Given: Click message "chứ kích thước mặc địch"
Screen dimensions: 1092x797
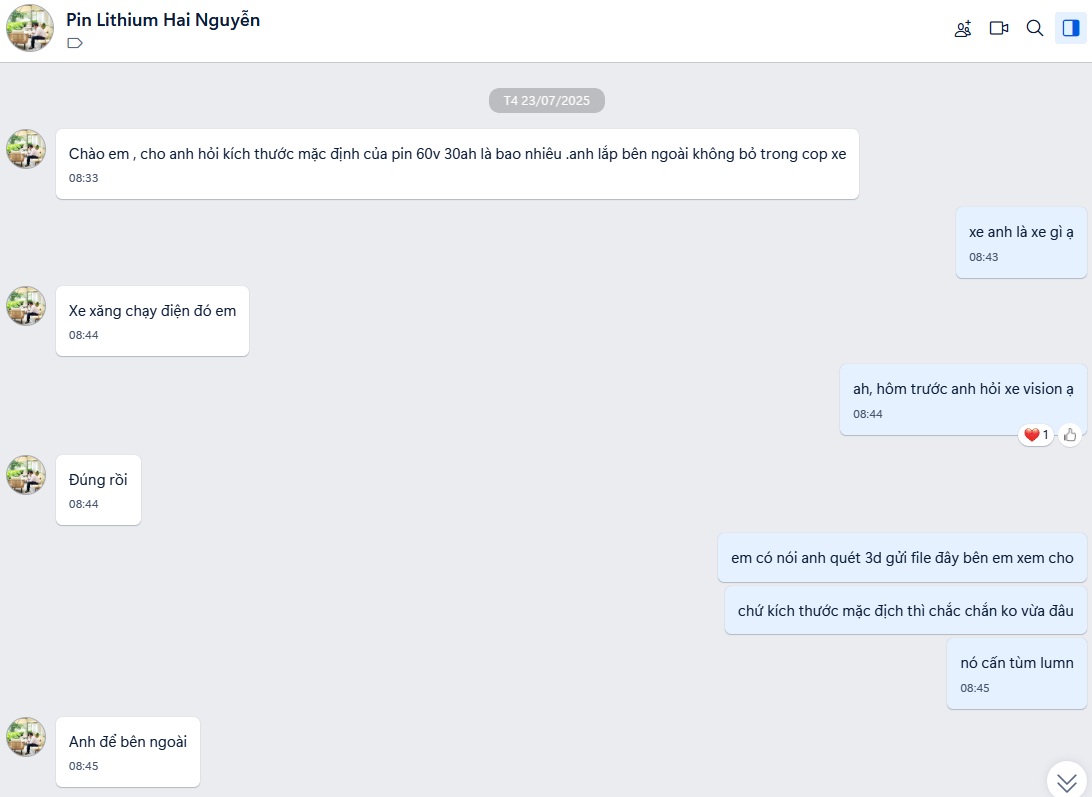Looking at the screenshot, I should pyautogui.click(x=905, y=610).
